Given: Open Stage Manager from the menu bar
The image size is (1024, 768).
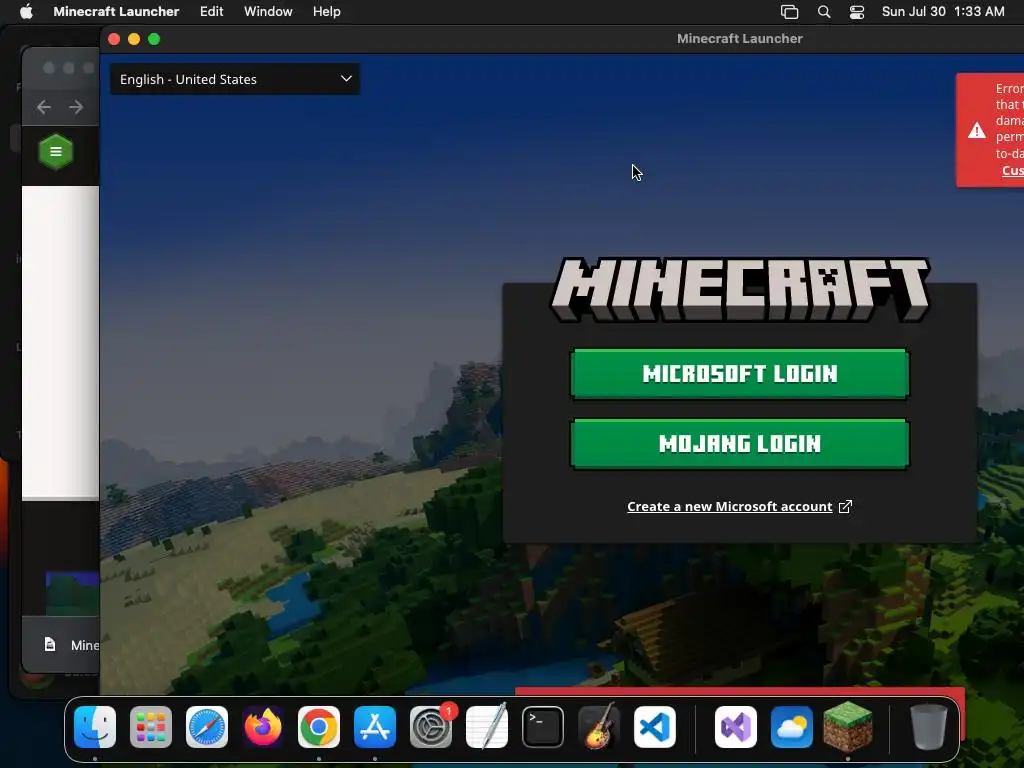Looking at the screenshot, I should tap(790, 12).
